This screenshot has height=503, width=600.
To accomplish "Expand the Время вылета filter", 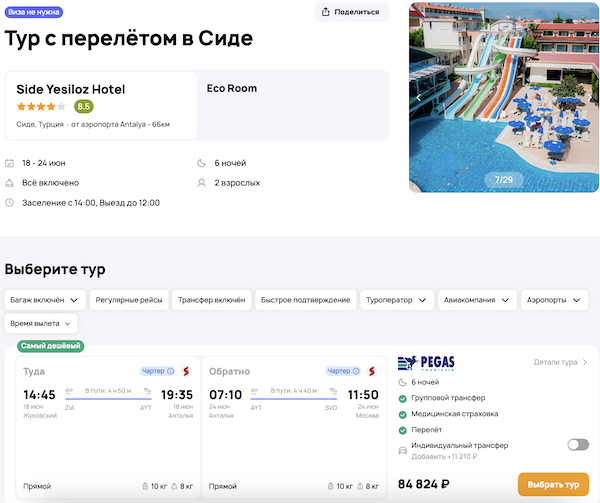I will tap(41, 324).
